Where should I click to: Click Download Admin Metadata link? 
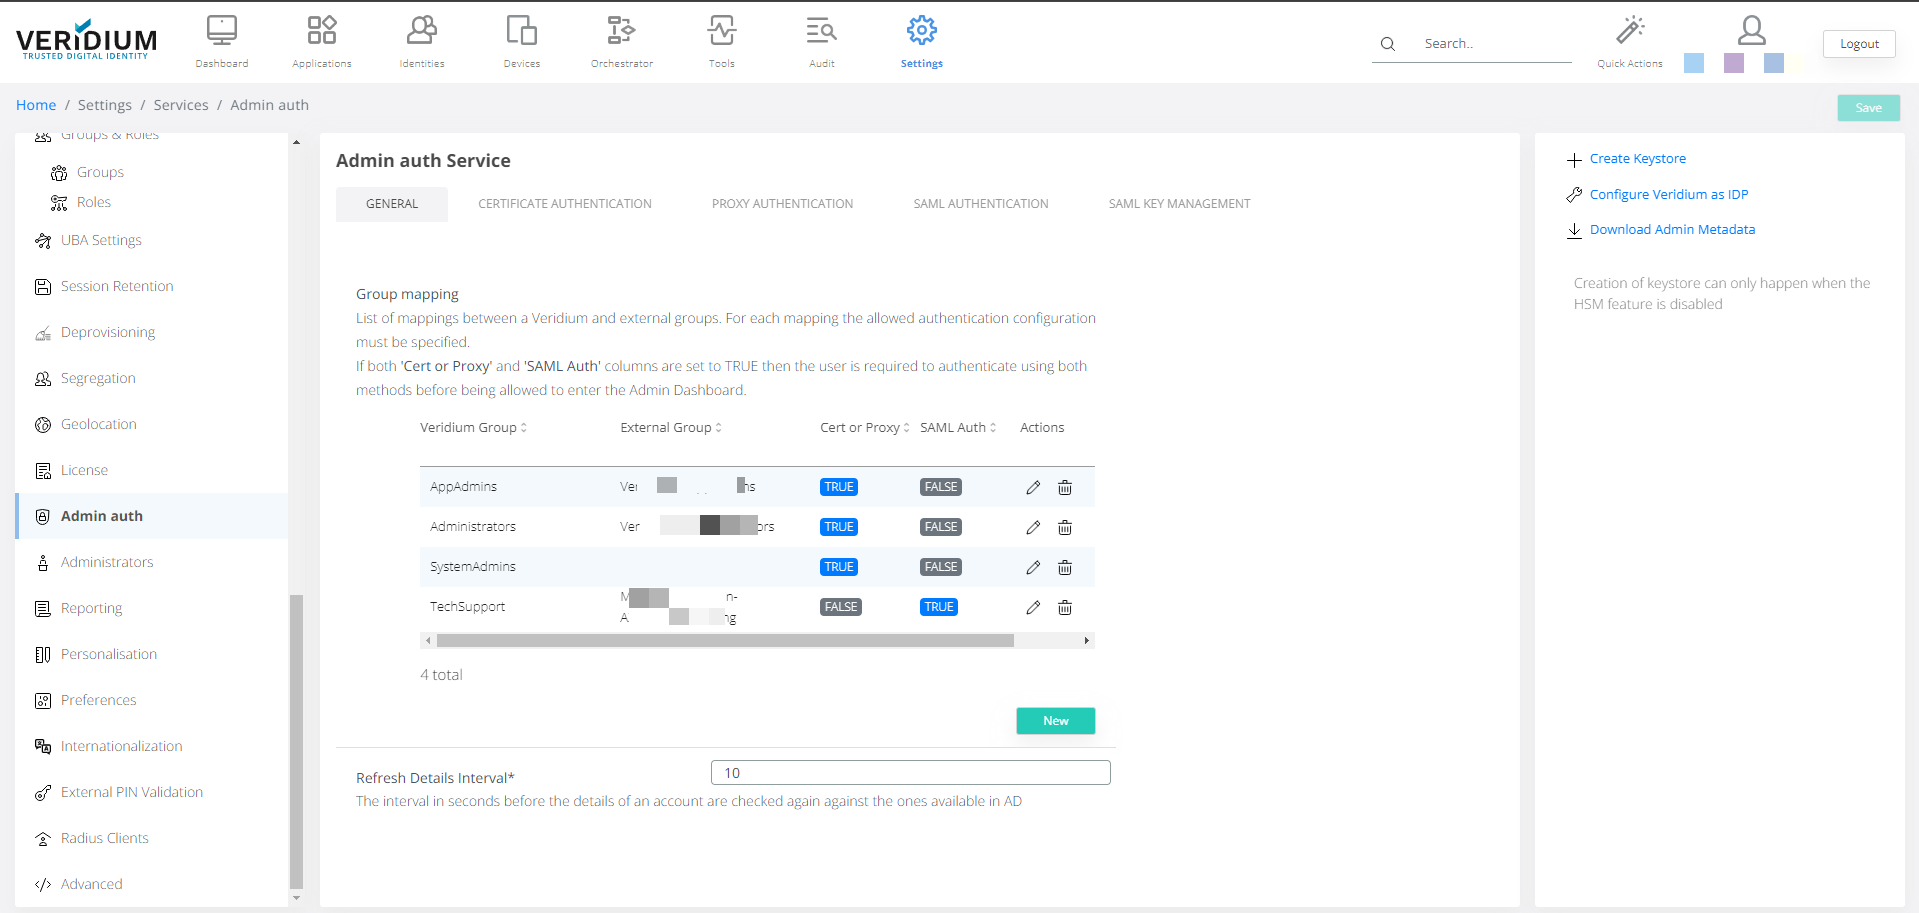click(1672, 230)
